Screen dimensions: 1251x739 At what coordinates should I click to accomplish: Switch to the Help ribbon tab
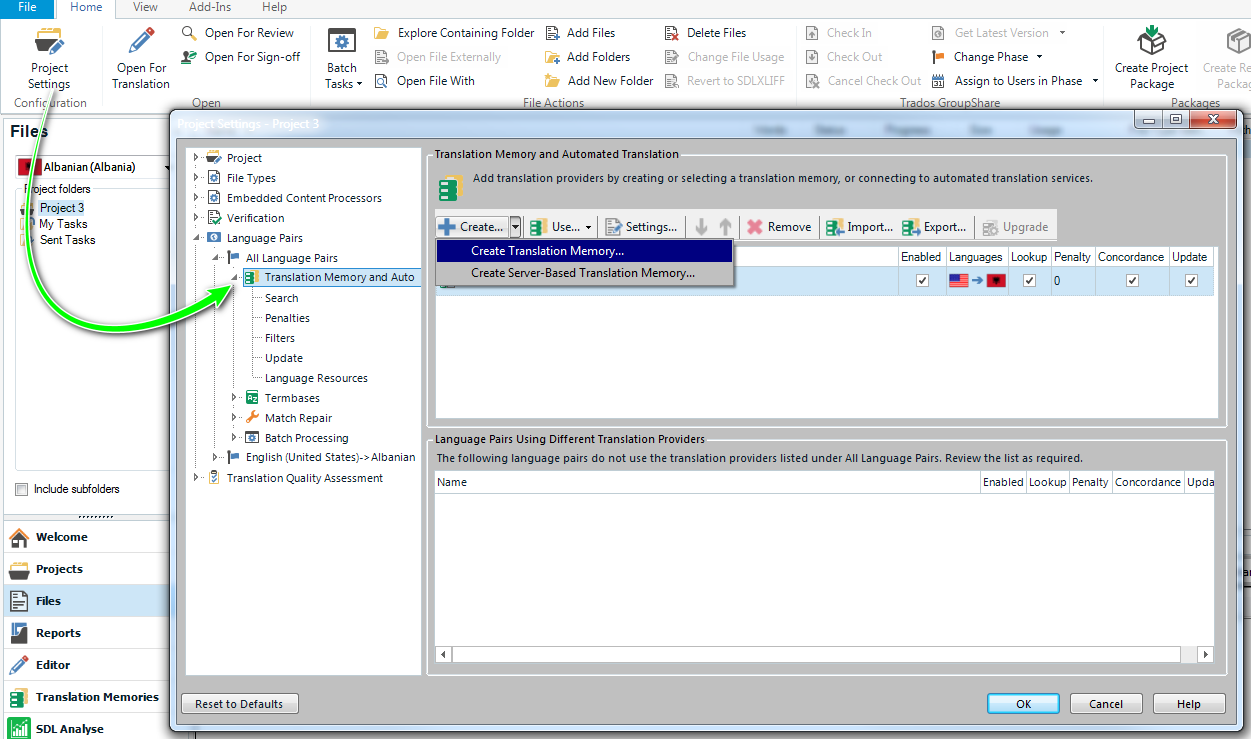point(274,7)
